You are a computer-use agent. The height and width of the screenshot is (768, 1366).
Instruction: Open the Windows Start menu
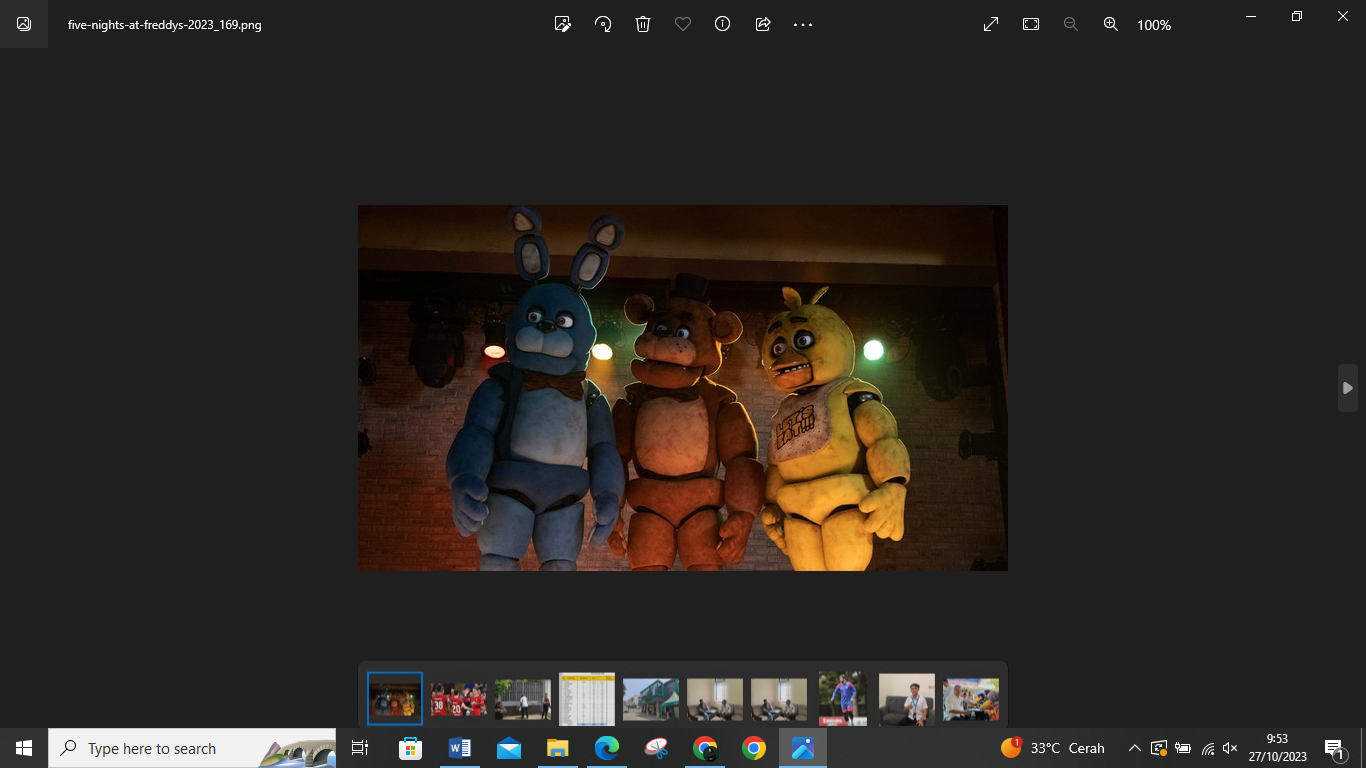tap(24, 748)
